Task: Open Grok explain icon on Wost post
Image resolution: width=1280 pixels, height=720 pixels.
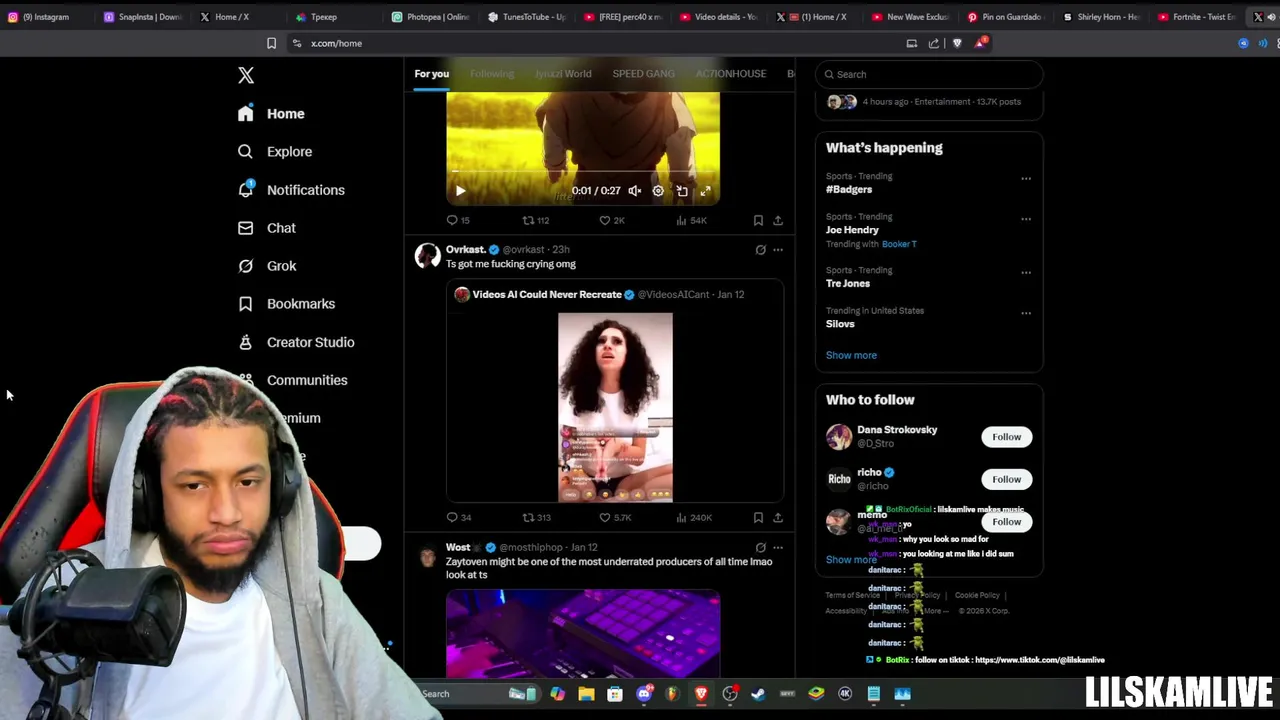Action: [x=760, y=548]
